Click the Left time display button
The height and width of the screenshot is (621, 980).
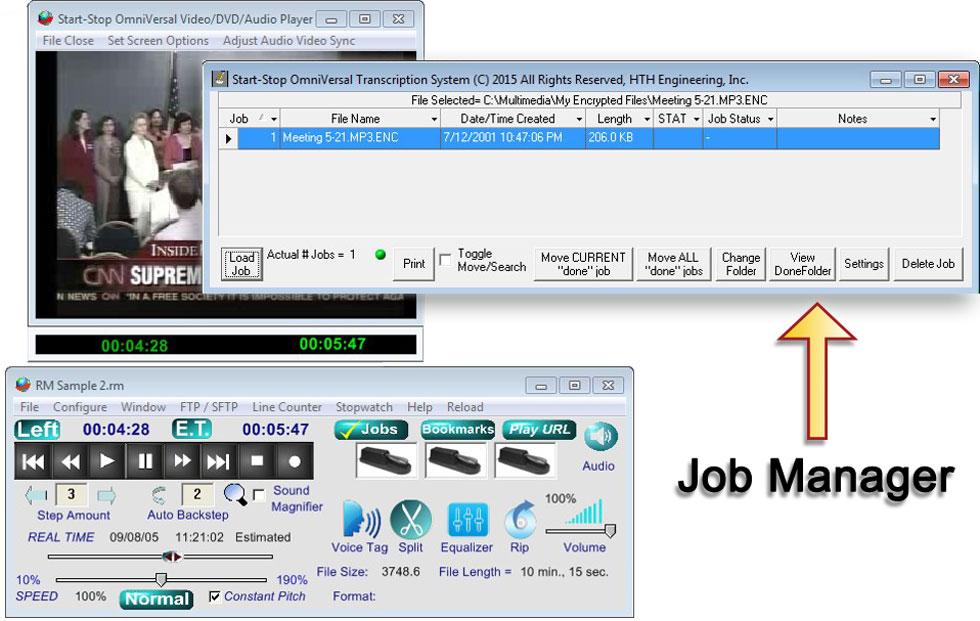(x=38, y=430)
